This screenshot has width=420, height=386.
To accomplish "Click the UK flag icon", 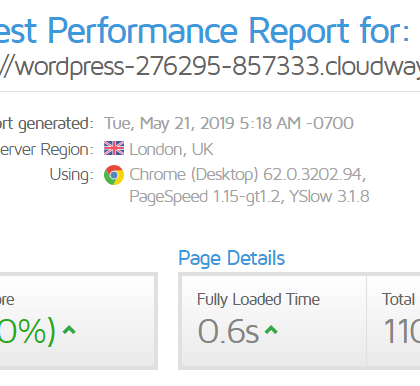I will [x=114, y=148].
